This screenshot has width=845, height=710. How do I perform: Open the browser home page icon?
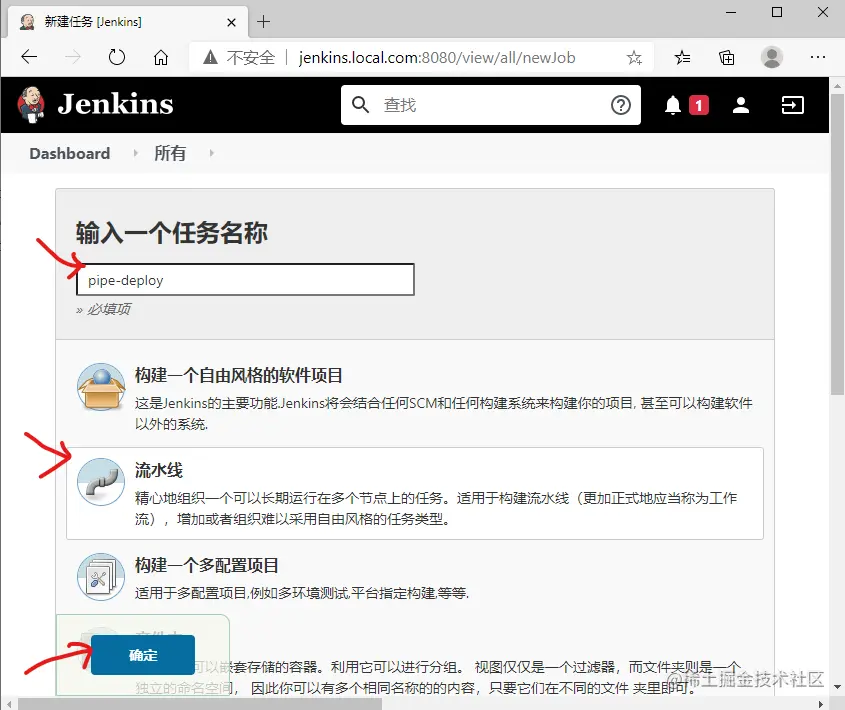pyautogui.click(x=161, y=57)
